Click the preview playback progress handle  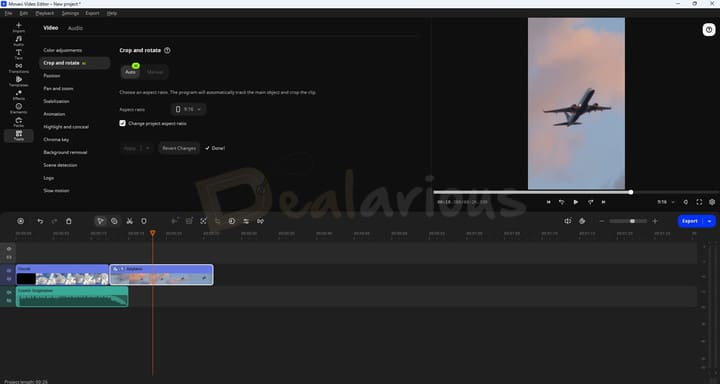click(631, 192)
